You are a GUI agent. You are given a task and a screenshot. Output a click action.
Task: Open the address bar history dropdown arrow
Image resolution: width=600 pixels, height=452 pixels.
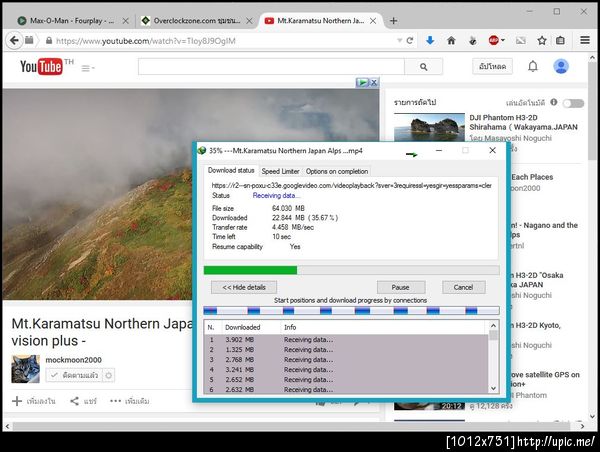[x=399, y=41]
